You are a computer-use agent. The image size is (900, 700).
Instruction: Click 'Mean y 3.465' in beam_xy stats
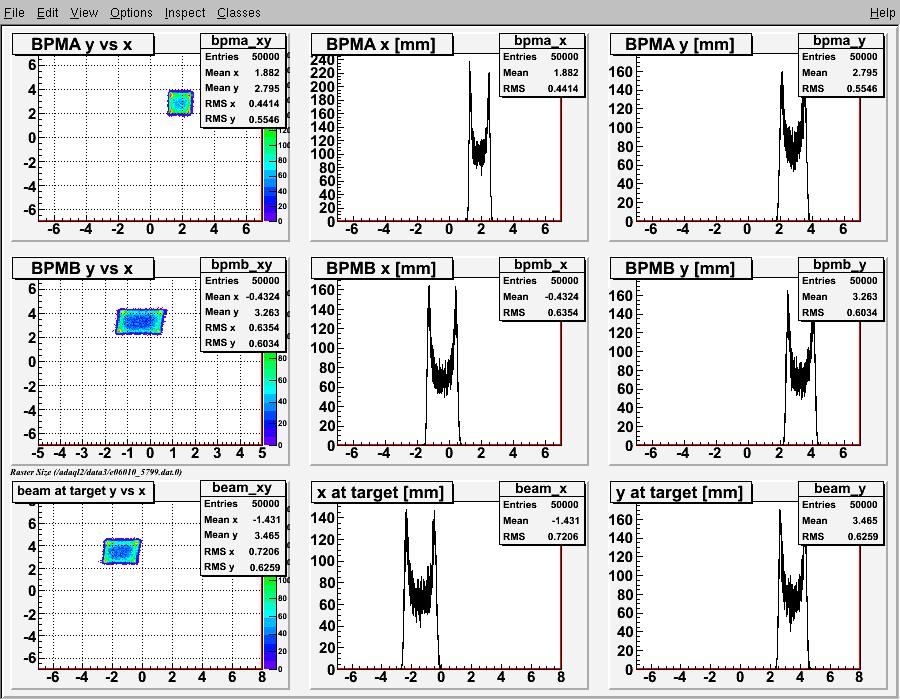242,535
